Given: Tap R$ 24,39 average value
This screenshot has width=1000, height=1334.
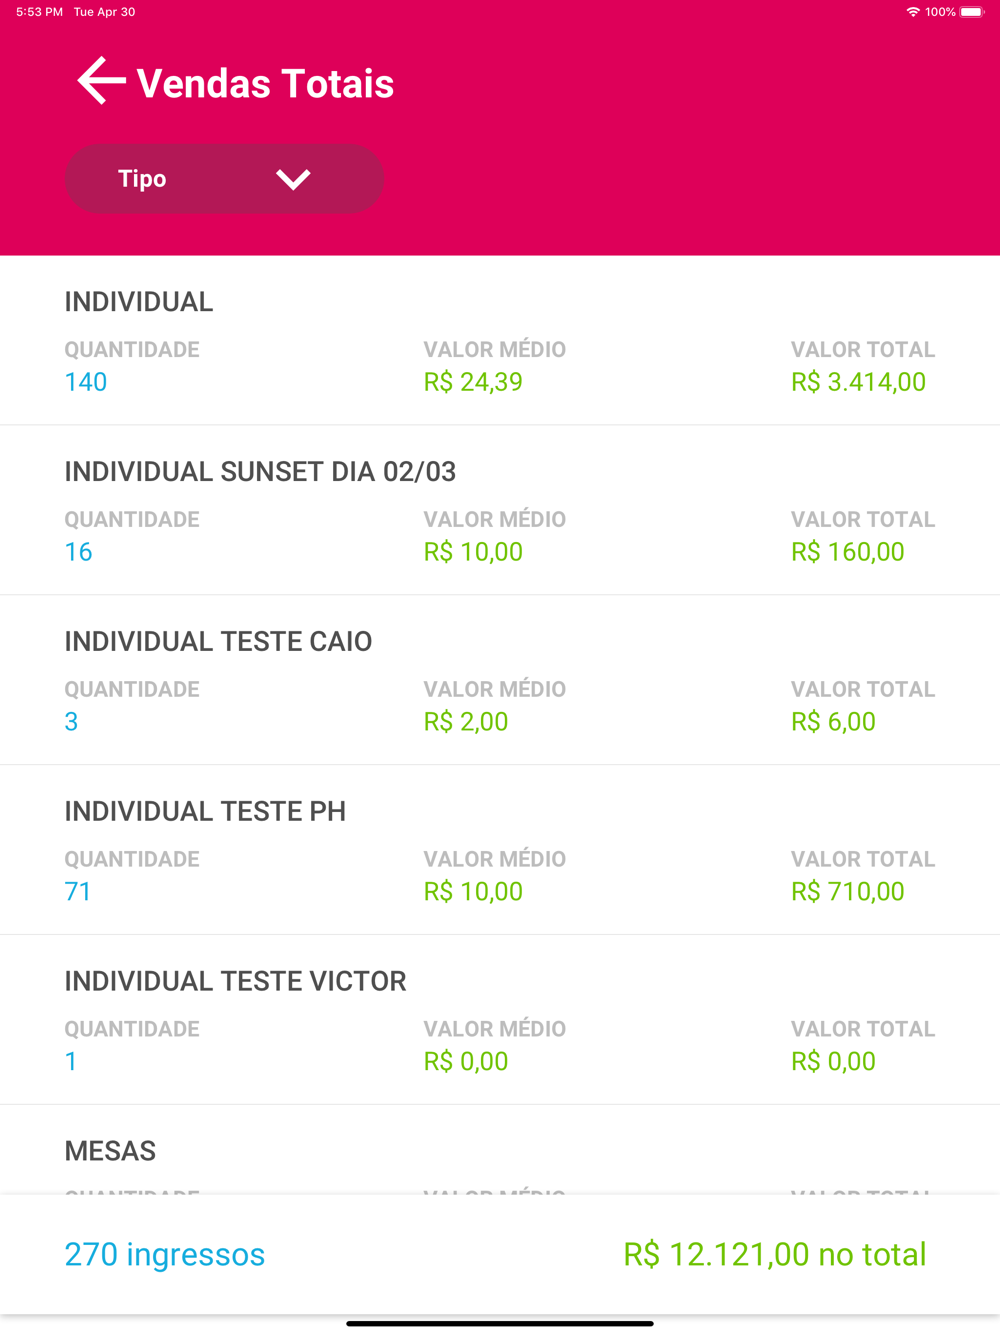Looking at the screenshot, I should point(473,382).
